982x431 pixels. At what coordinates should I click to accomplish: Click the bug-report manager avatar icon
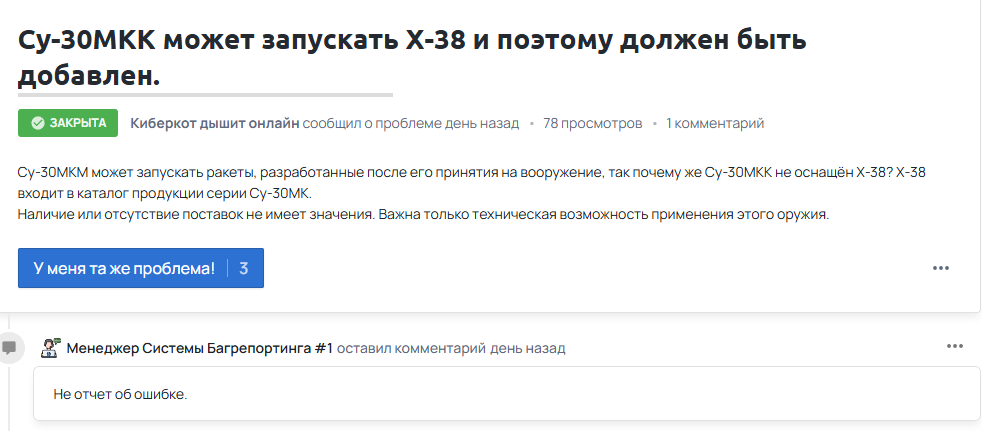50,348
